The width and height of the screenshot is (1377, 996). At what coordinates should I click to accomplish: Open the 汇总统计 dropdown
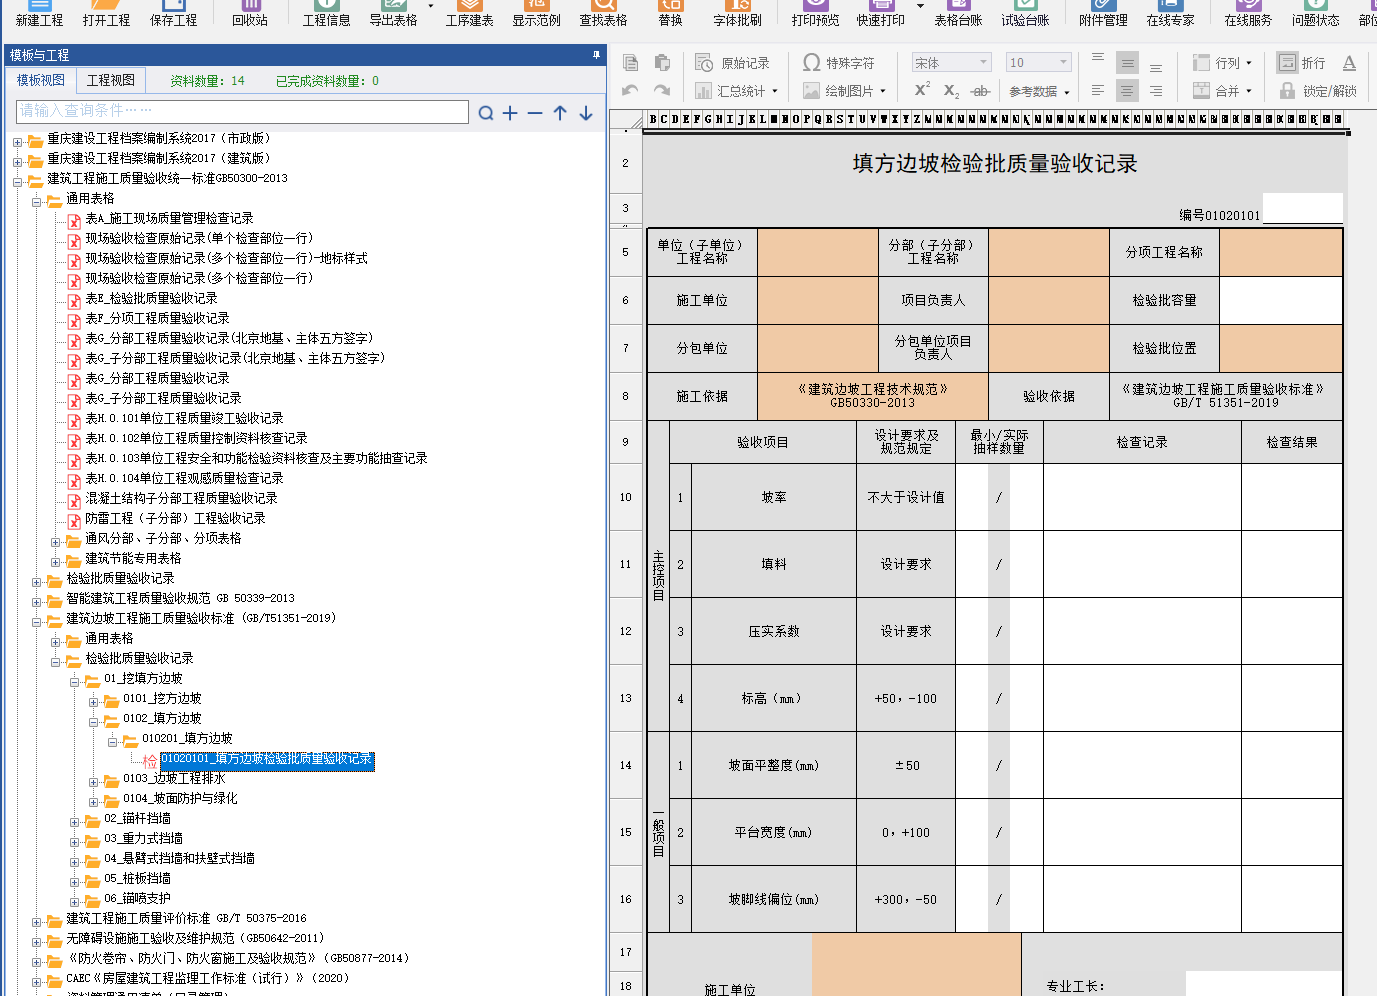736,91
